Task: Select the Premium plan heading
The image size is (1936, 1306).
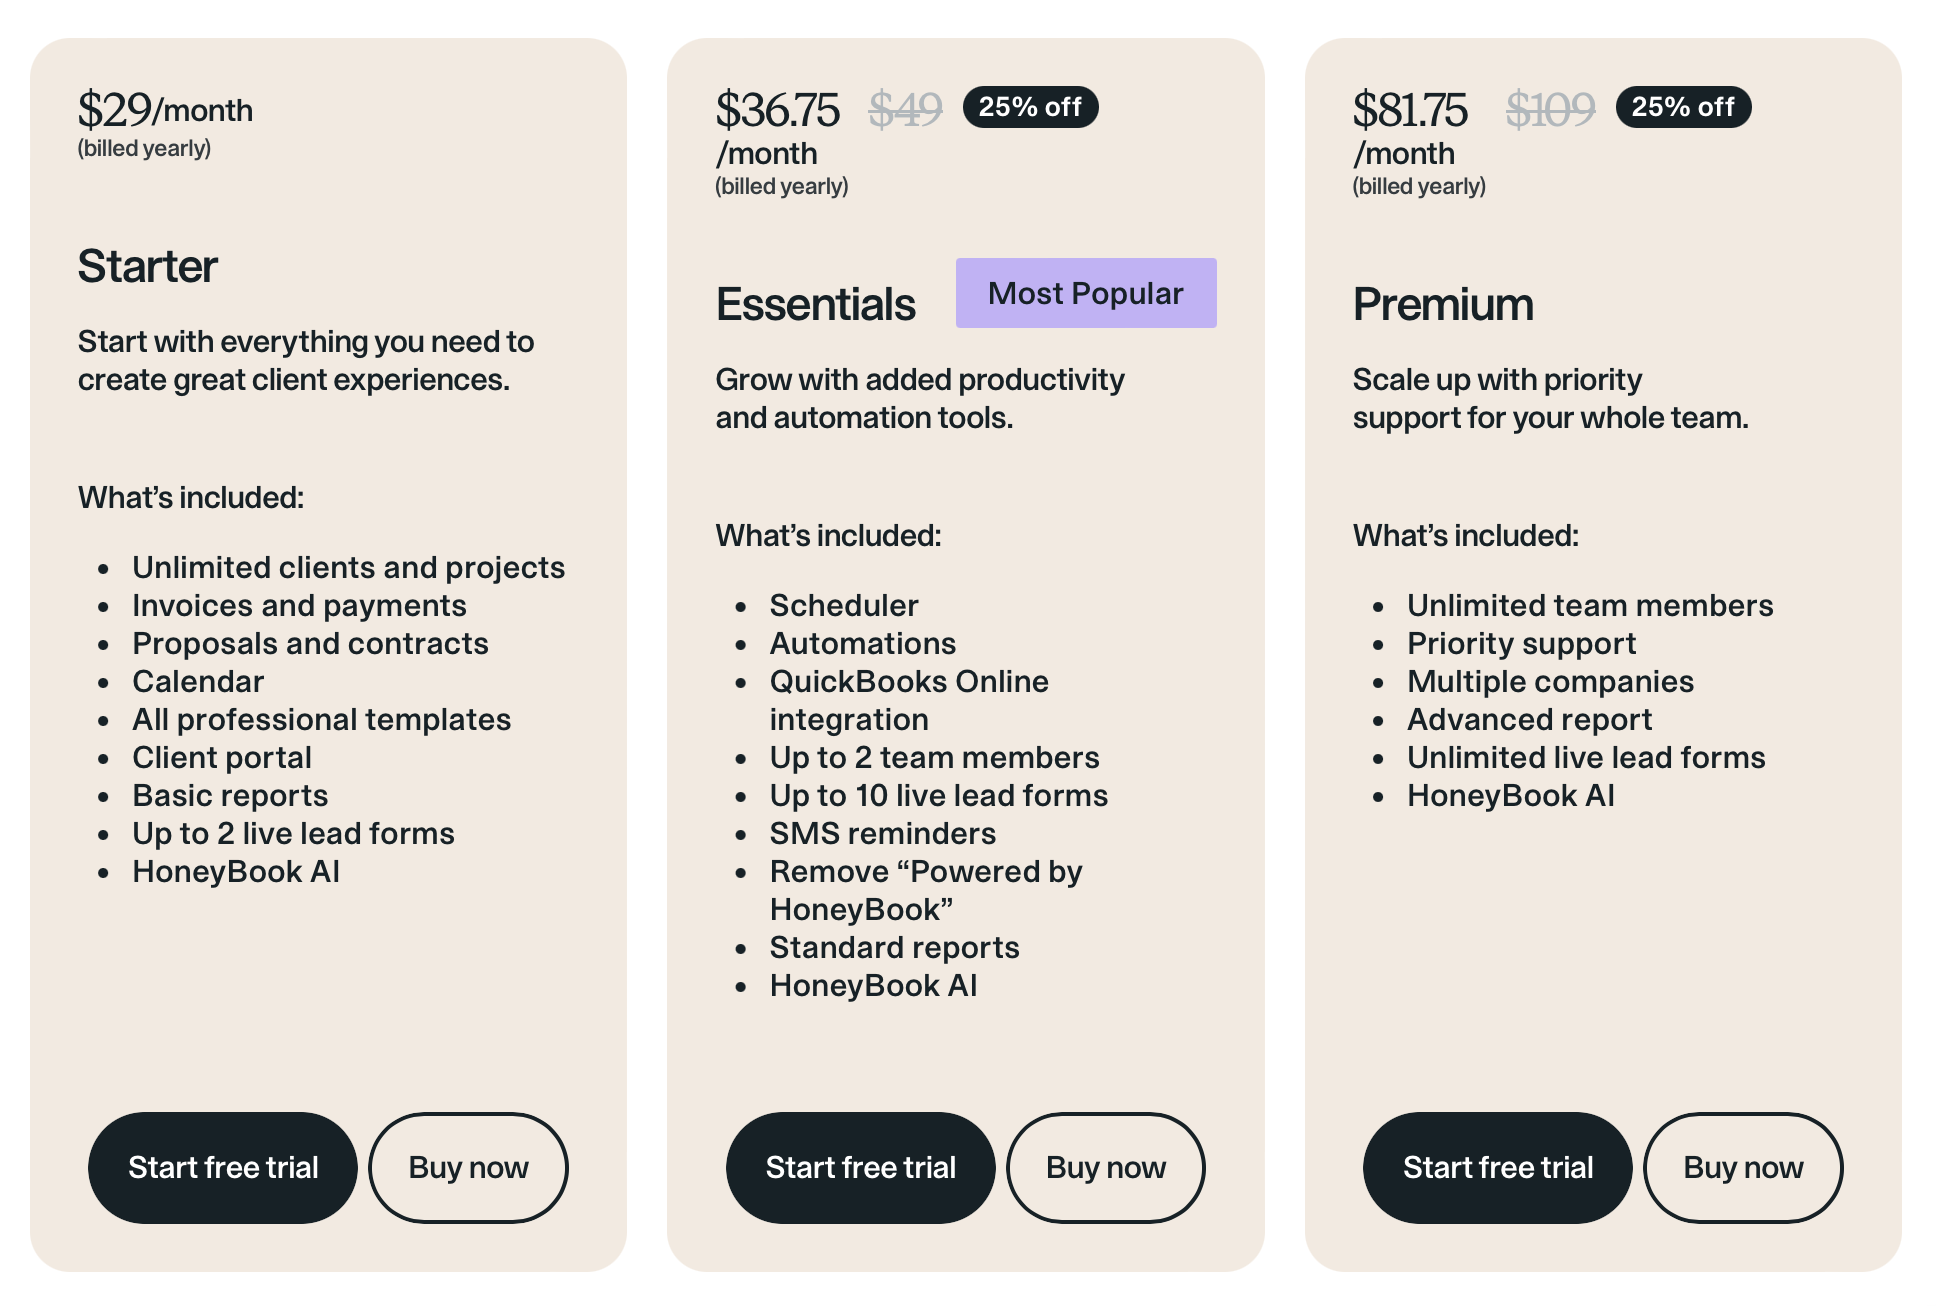Action: pos(1444,303)
